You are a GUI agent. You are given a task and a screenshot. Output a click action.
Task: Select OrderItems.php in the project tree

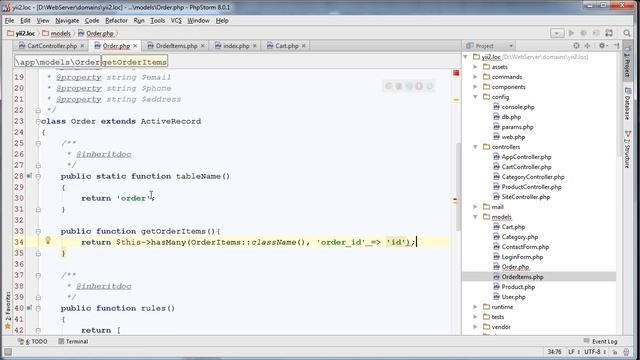pyautogui.click(x=522, y=277)
